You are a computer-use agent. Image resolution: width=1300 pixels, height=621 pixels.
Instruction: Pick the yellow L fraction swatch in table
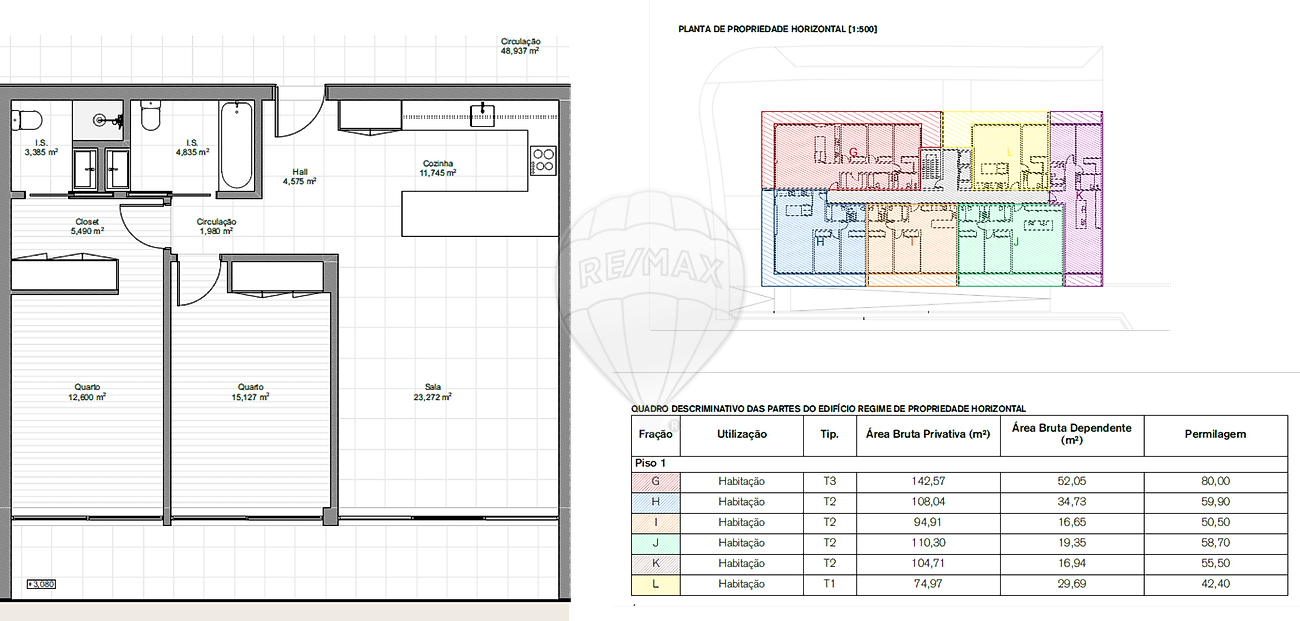click(656, 584)
